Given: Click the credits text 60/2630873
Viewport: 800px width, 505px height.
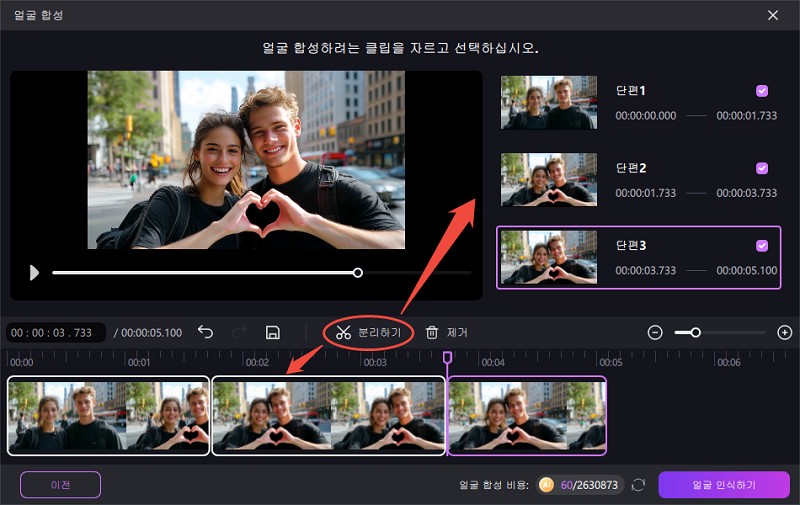Looking at the screenshot, I should pos(589,485).
